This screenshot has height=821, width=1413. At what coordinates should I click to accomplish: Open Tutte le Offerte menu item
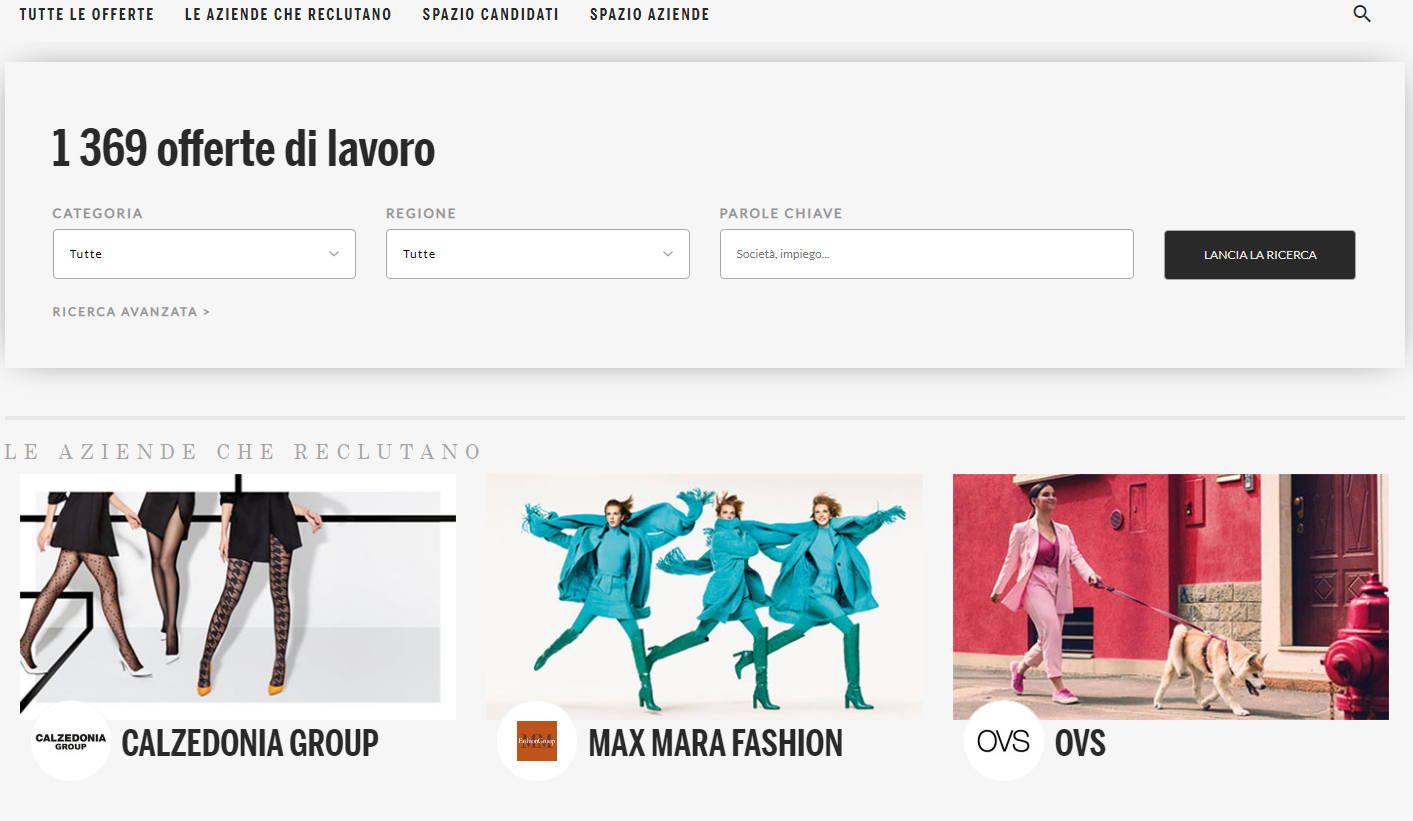click(87, 15)
